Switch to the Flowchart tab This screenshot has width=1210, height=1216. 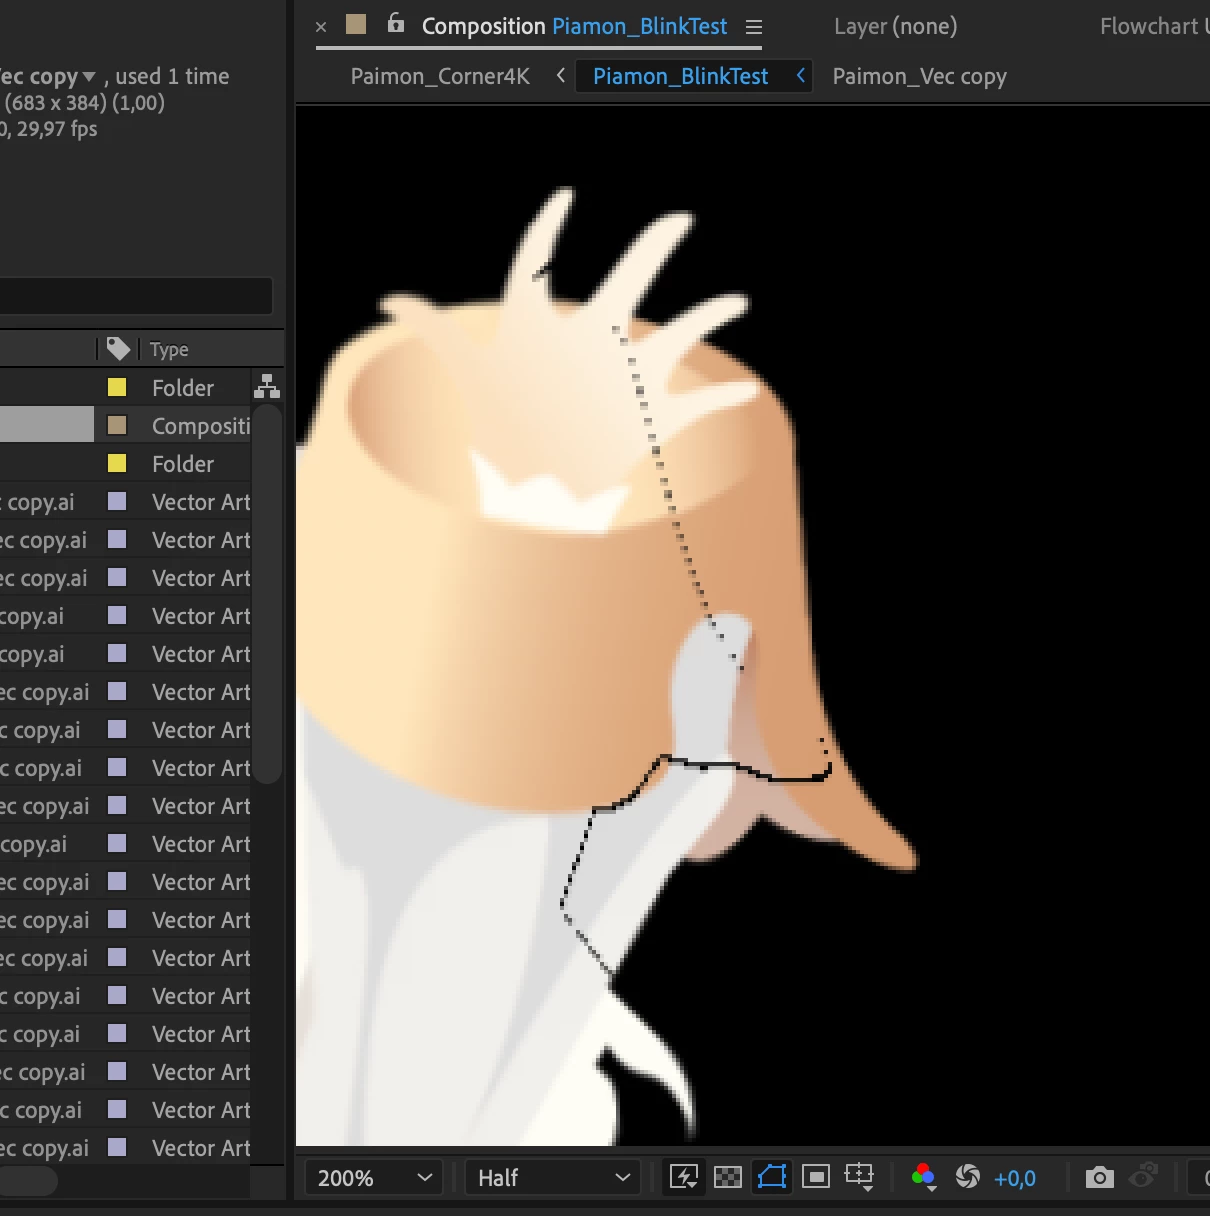pos(1153,27)
